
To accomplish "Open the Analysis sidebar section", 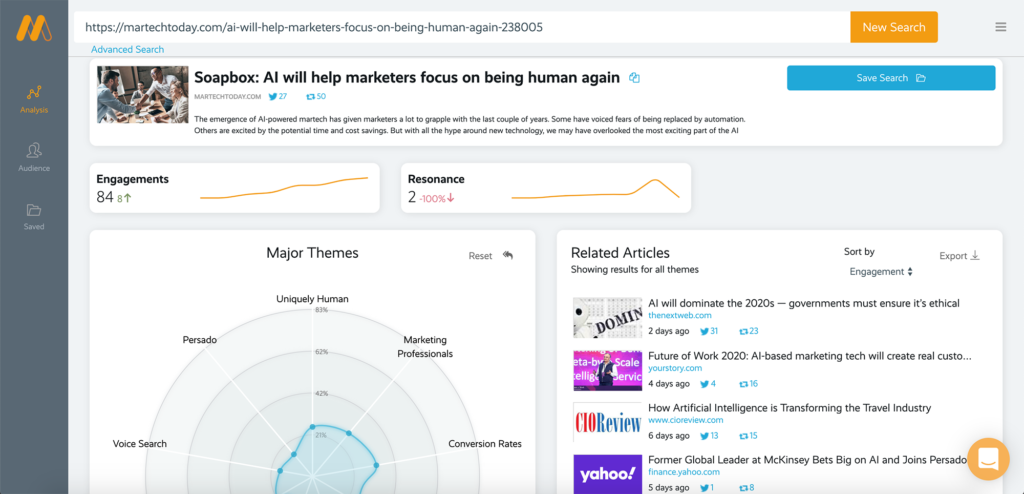I will point(34,100).
